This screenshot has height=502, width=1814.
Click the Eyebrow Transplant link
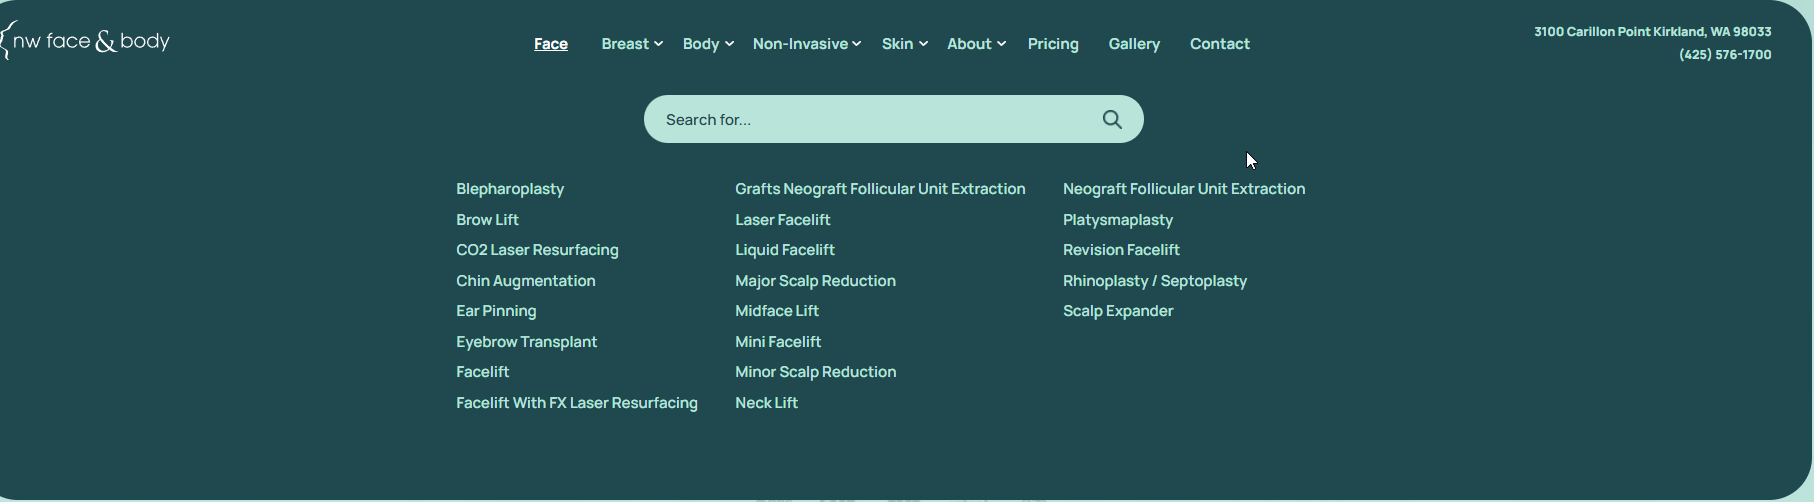coord(526,342)
